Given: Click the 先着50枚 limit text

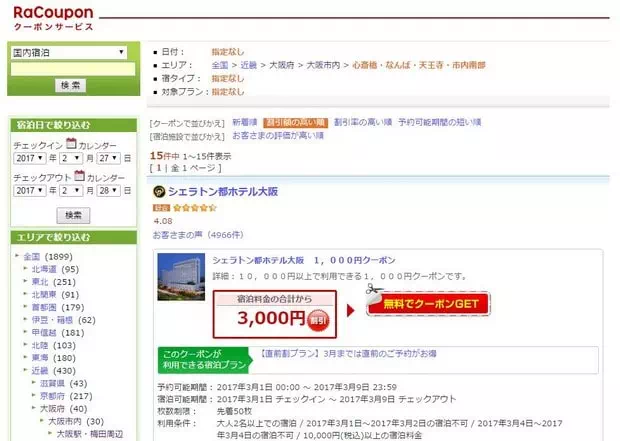Looking at the screenshot, I should click(x=234, y=411).
